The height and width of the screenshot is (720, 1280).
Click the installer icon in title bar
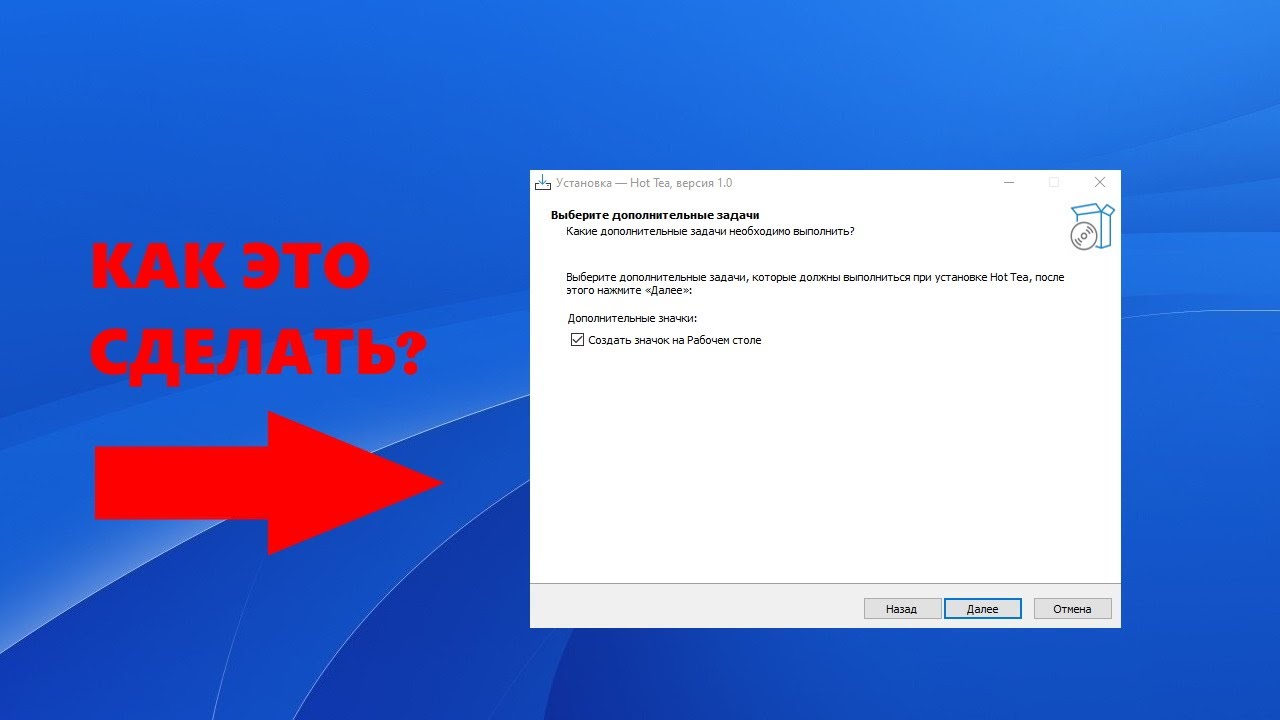[x=543, y=183]
